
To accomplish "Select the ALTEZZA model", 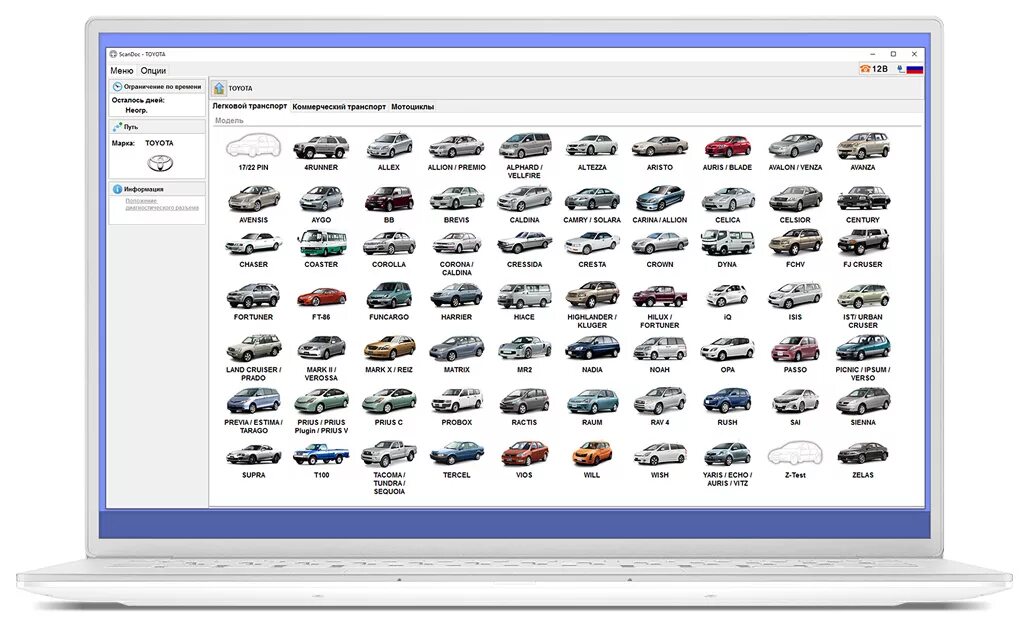I will pos(592,152).
